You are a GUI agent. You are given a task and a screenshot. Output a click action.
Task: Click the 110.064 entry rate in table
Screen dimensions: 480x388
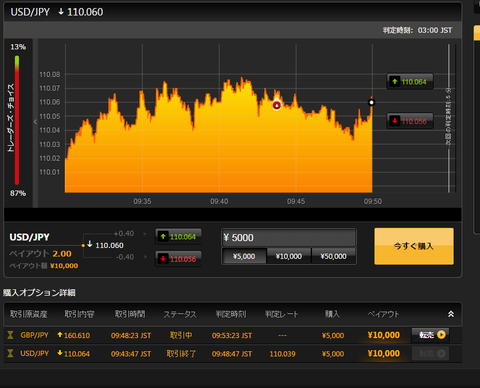(x=77, y=354)
